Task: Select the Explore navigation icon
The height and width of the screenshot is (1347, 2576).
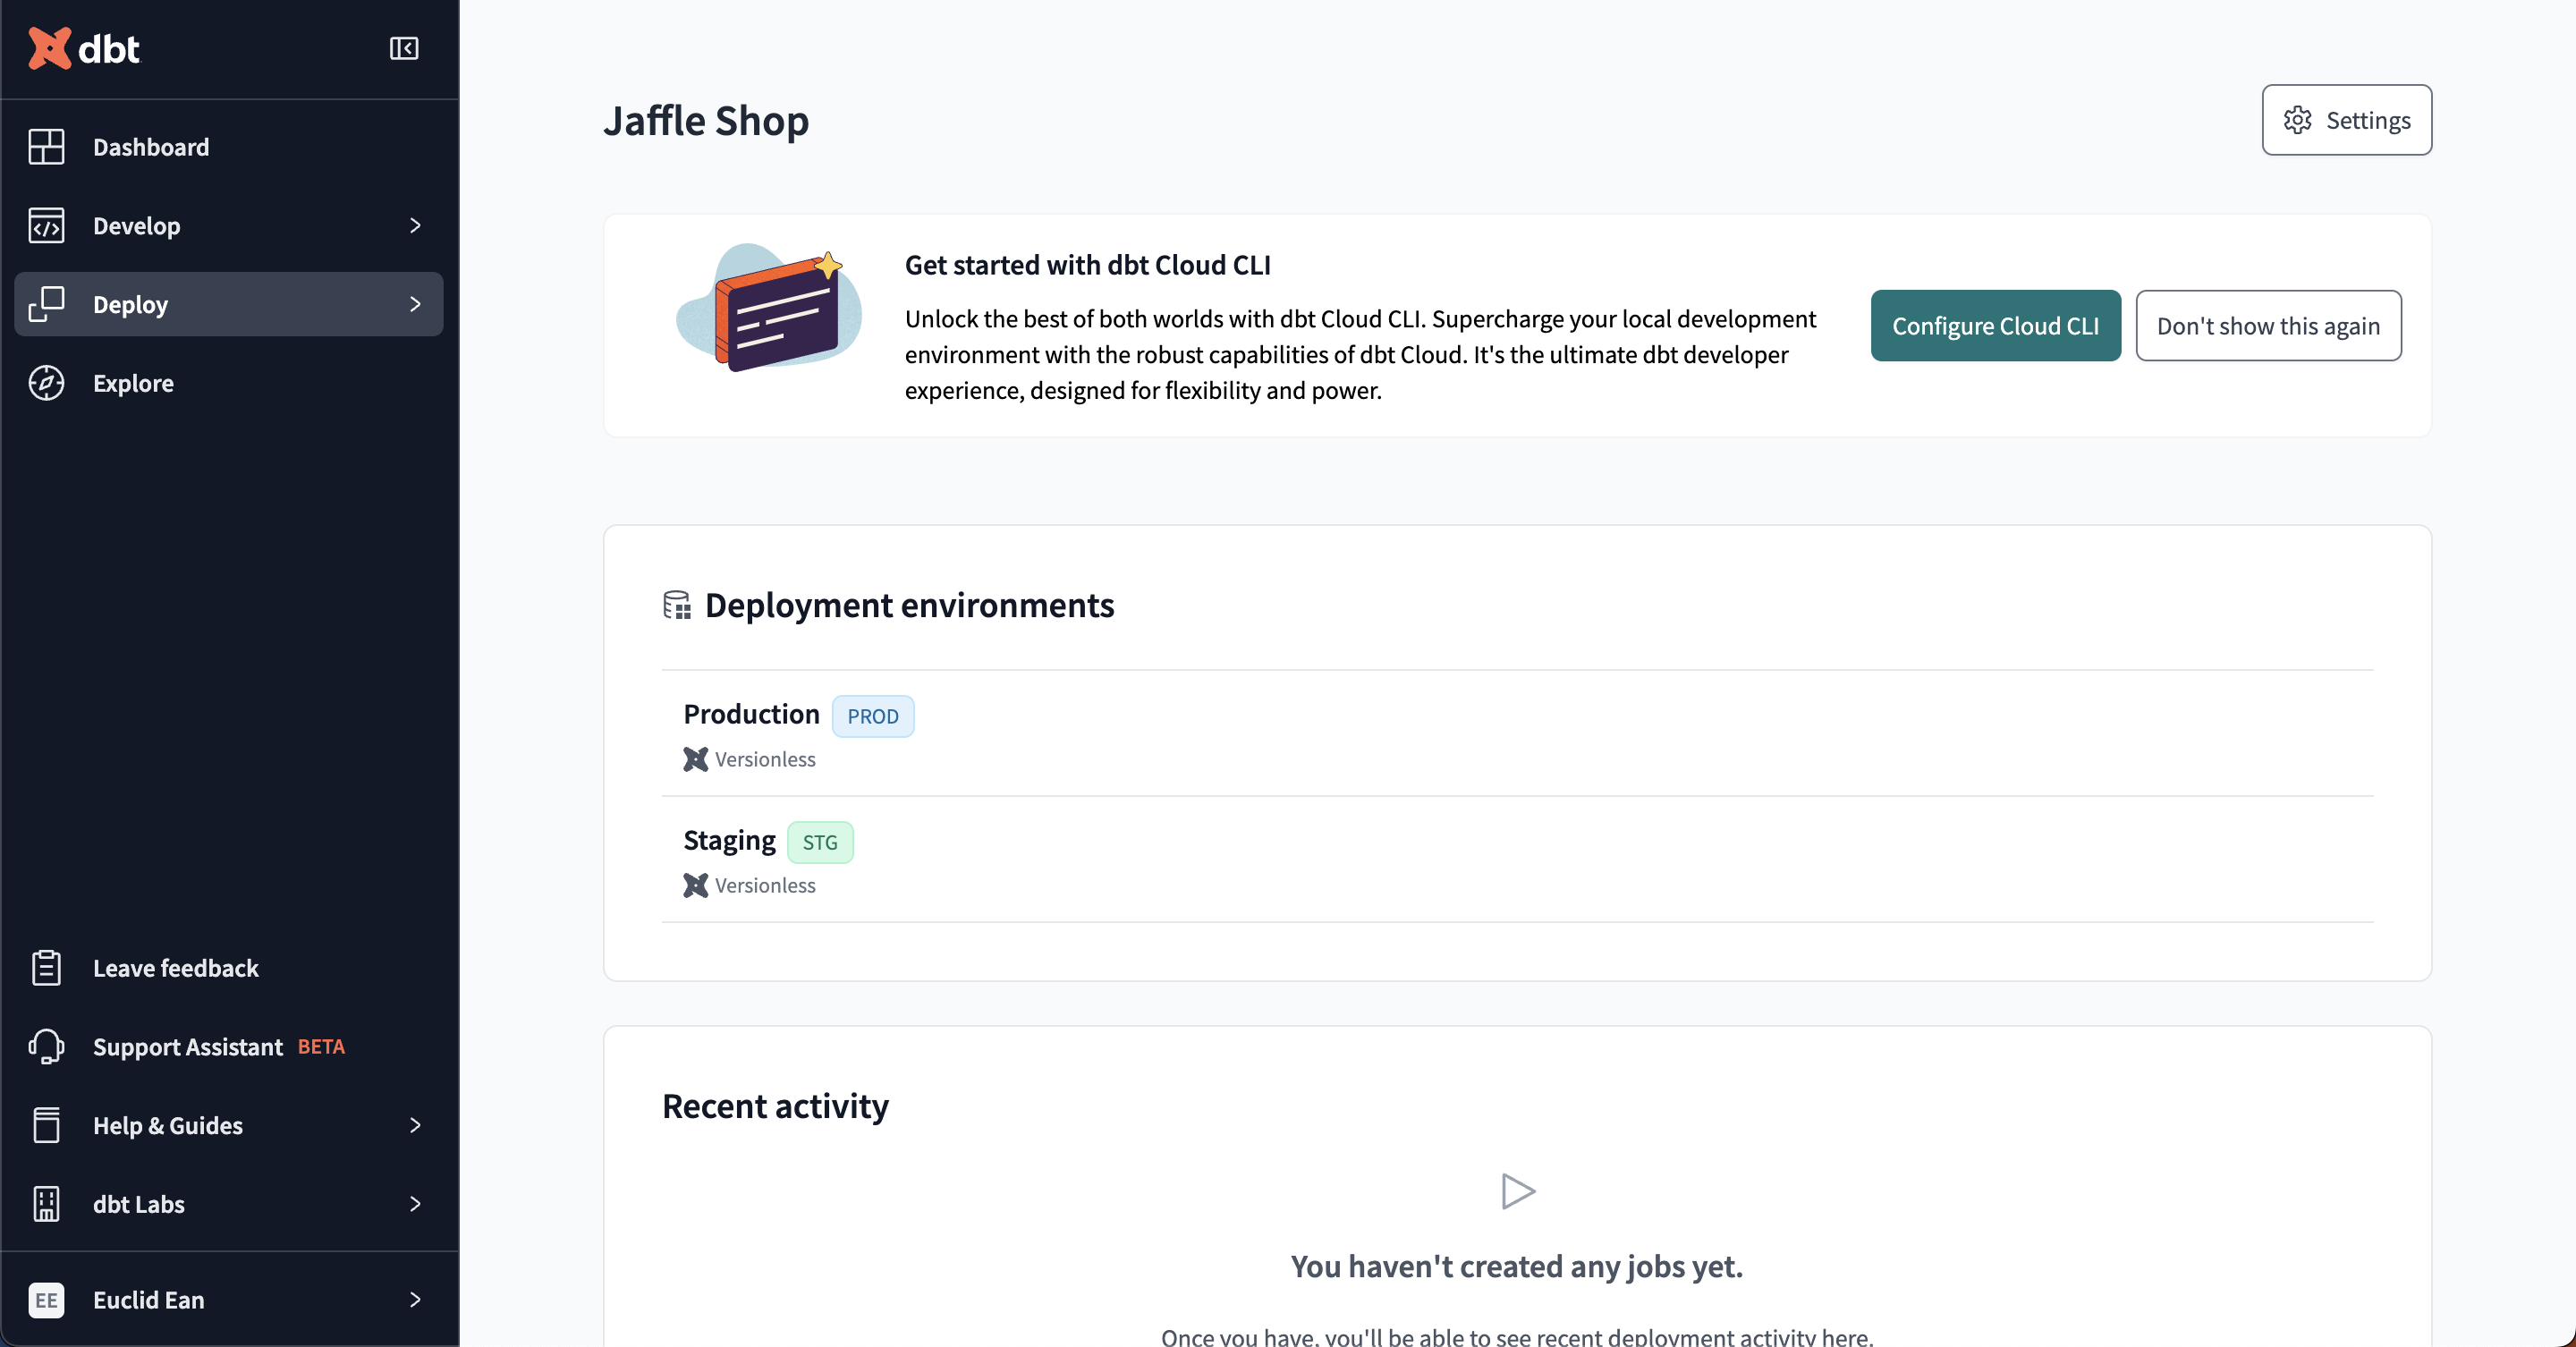Action: pyautogui.click(x=46, y=381)
